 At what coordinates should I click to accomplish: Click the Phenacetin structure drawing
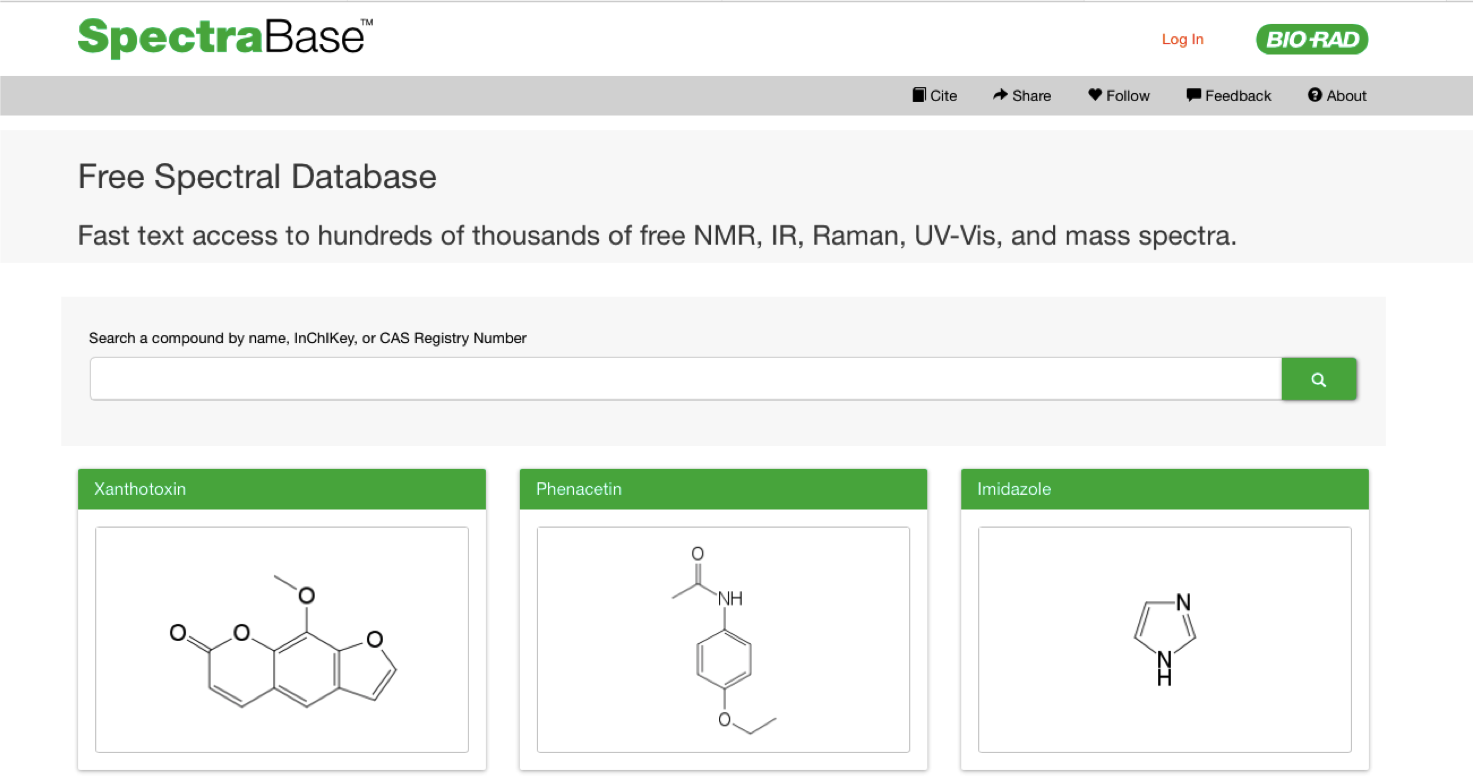[x=722, y=640]
